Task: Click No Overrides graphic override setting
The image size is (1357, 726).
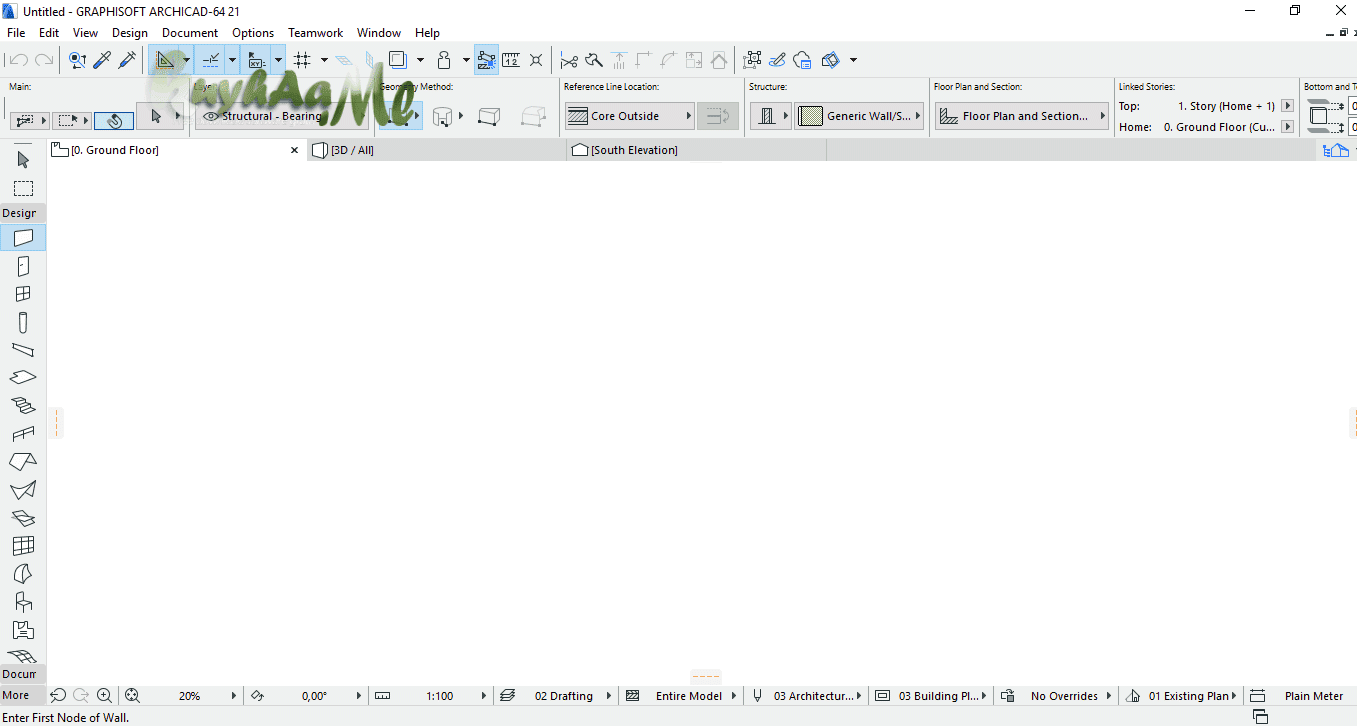Action: click(x=1064, y=696)
